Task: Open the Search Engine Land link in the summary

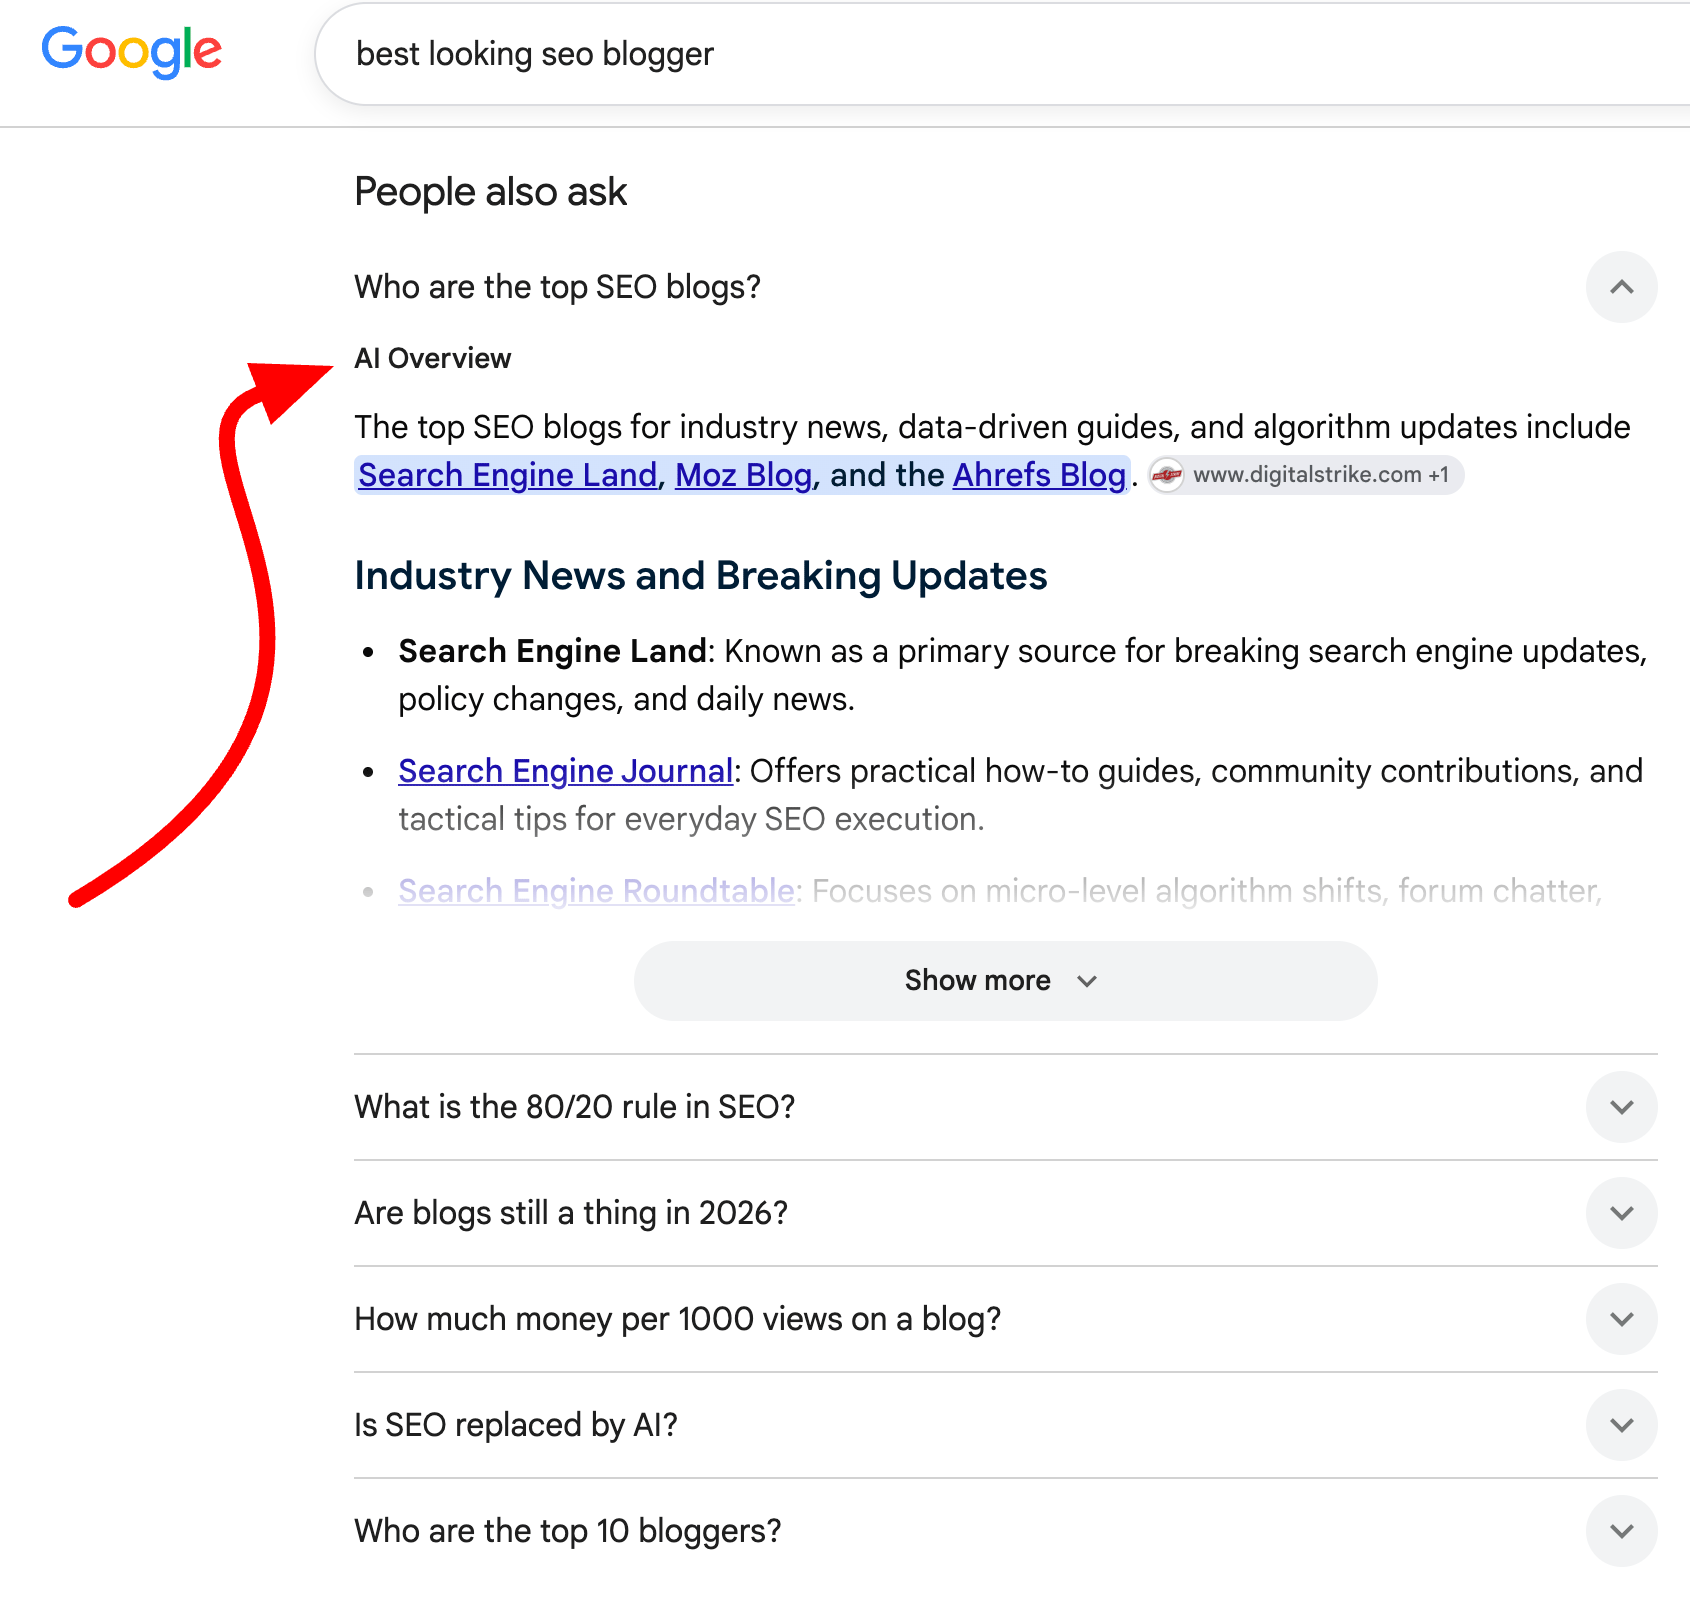Action: click(508, 475)
